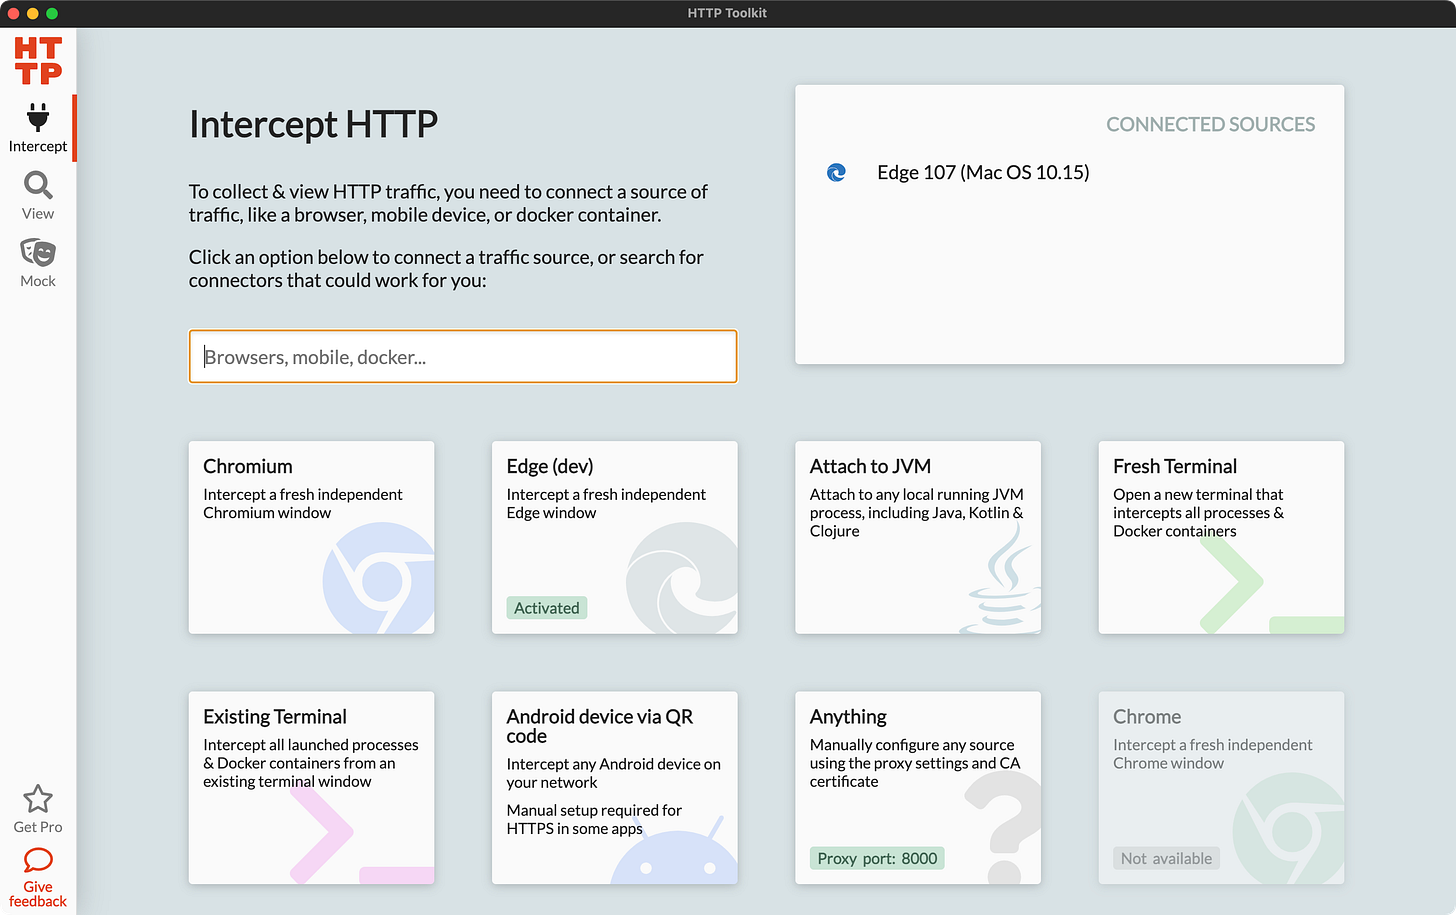The width and height of the screenshot is (1456, 915).
Task: Open the View page via magnifier icon
Action: point(38,185)
